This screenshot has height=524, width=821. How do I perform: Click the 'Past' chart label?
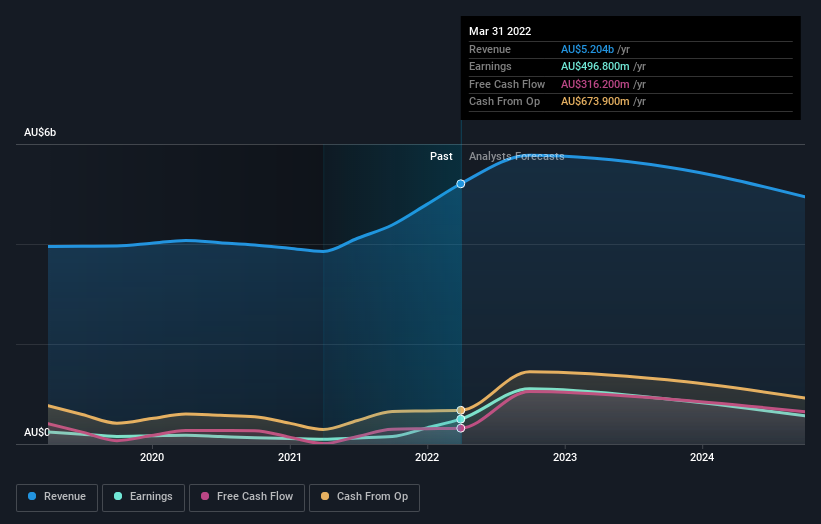[441, 157]
